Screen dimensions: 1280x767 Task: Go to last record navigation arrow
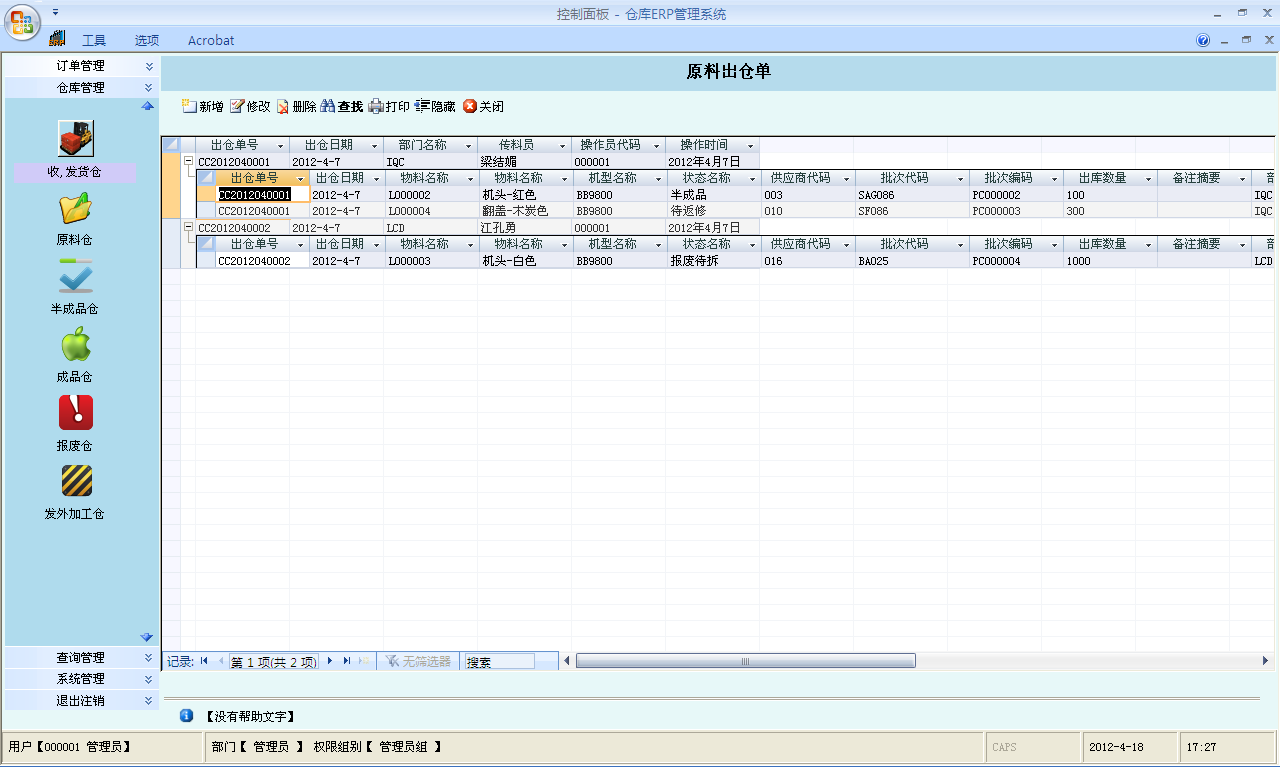pos(347,661)
